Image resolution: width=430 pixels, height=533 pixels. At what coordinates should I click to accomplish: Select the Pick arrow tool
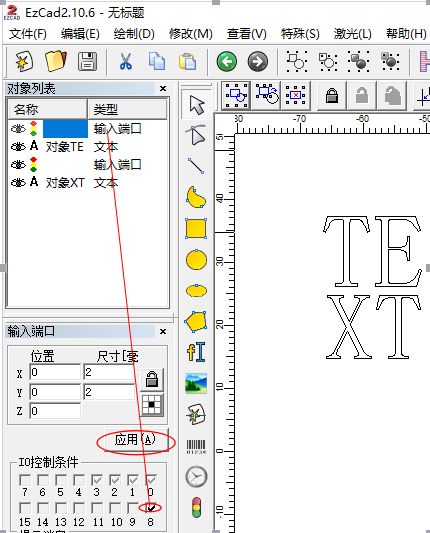[x=196, y=105]
